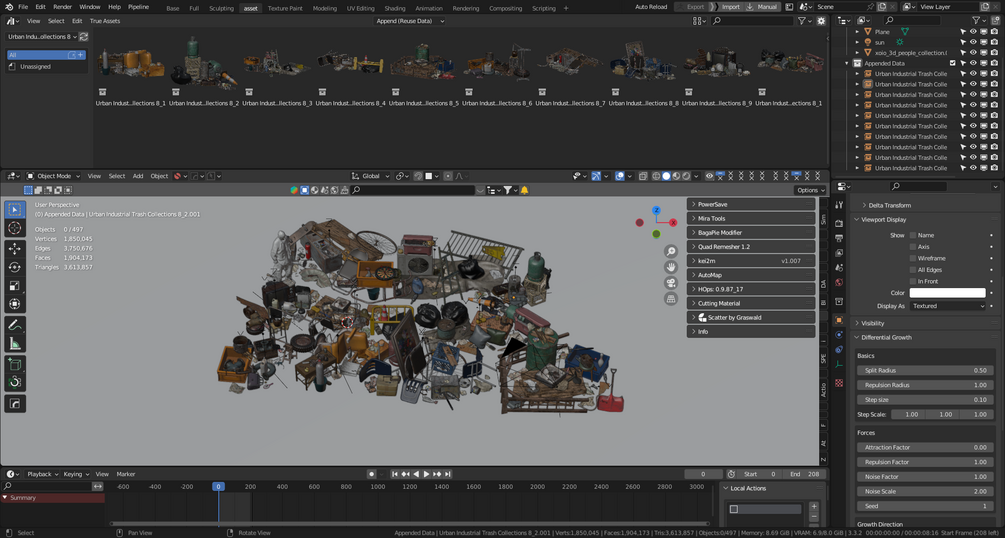
Task: Open the Sculpting workspace tab
Action: point(221,8)
